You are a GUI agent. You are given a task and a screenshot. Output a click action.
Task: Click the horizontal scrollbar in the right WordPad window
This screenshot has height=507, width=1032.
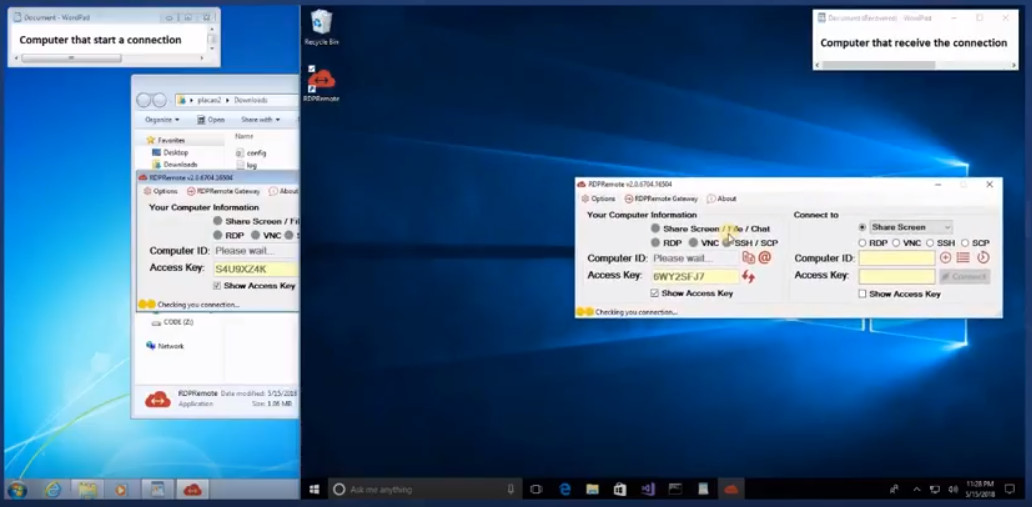tap(879, 65)
